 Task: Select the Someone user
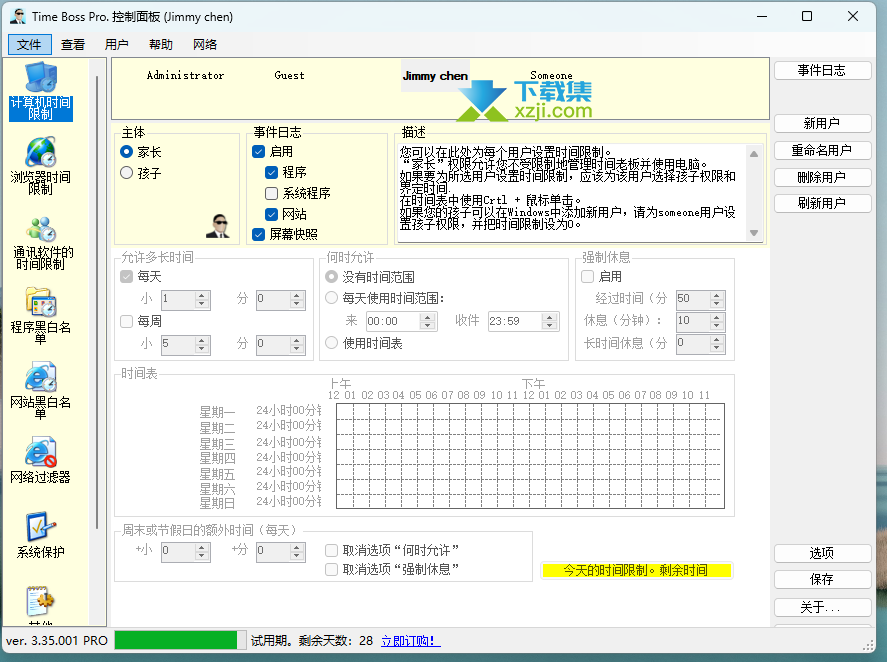[551, 75]
